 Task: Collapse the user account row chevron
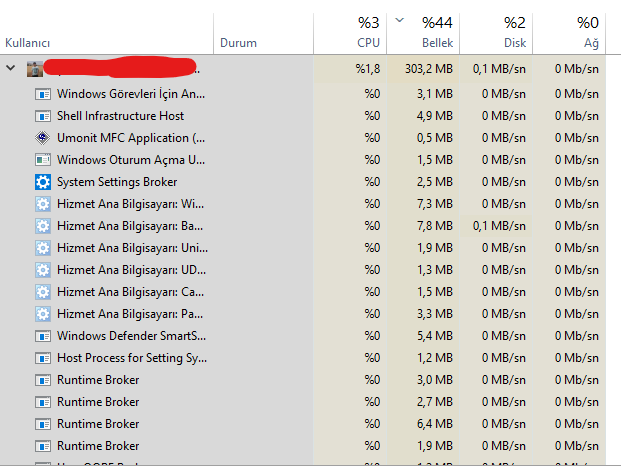[x=11, y=68]
